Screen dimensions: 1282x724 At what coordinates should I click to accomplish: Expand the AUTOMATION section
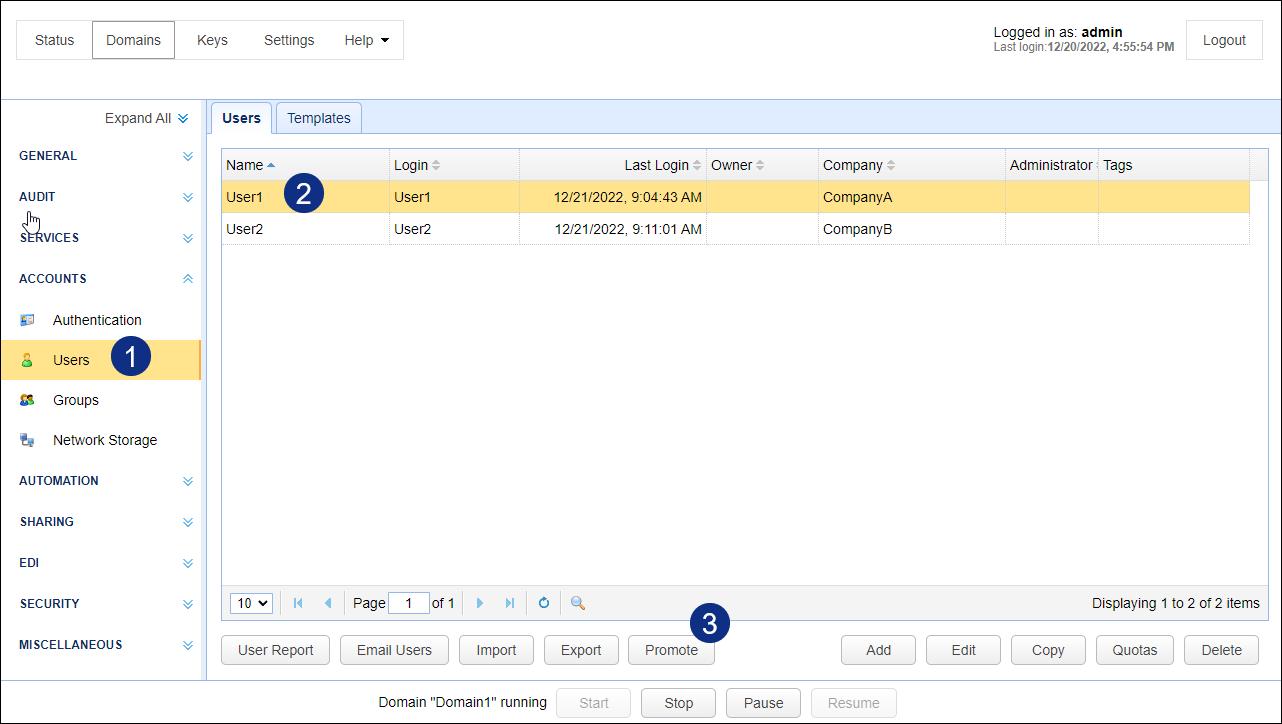click(x=188, y=481)
